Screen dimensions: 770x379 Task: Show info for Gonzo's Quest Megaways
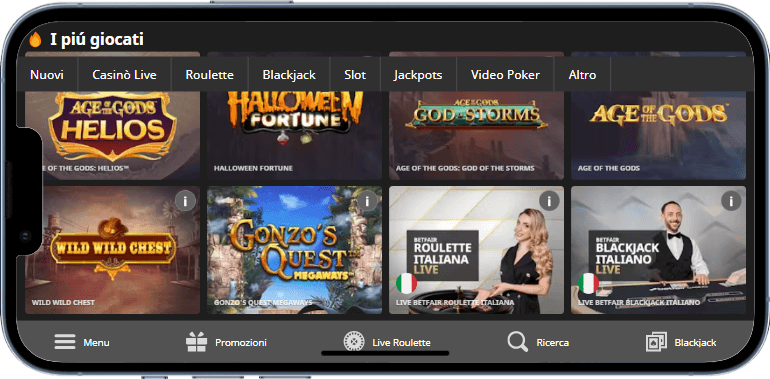pos(367,201)
